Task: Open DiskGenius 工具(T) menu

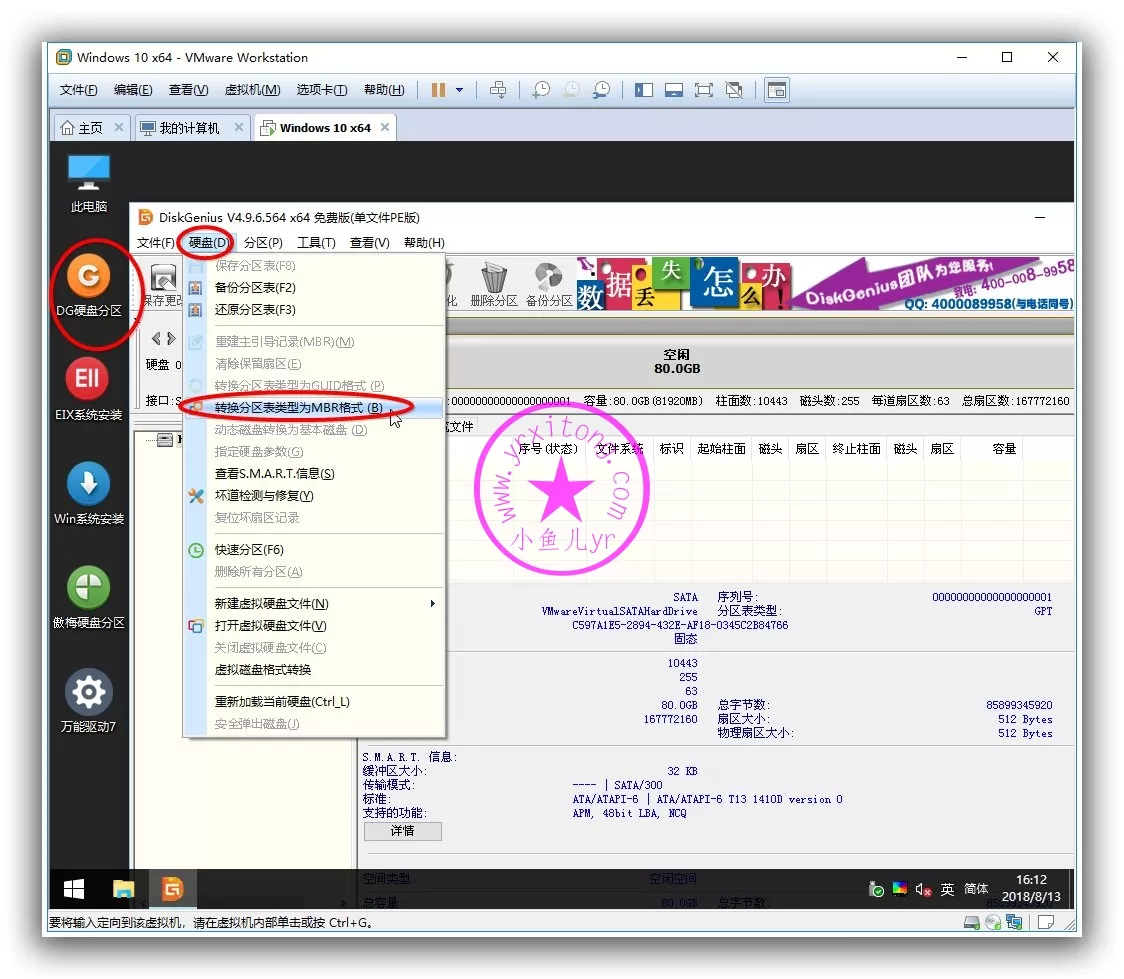Action: pos(316,243)
